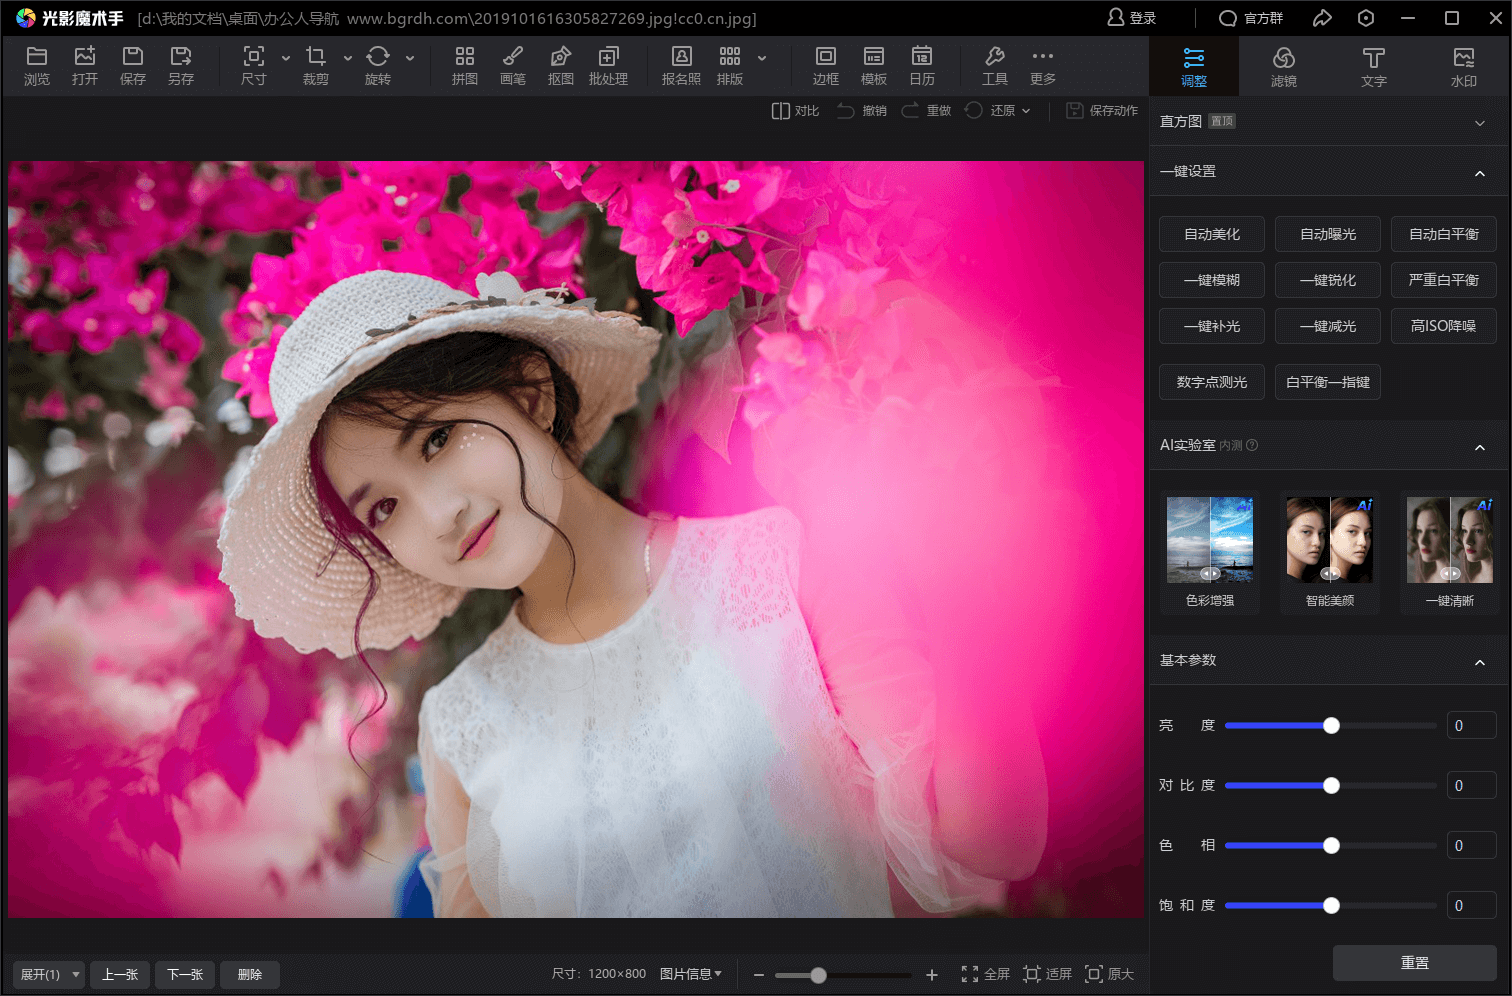1512x996 pixels.
Task: Open the 图片信息 dropdown
Action: pyautogui.click(x=690, y=974)
